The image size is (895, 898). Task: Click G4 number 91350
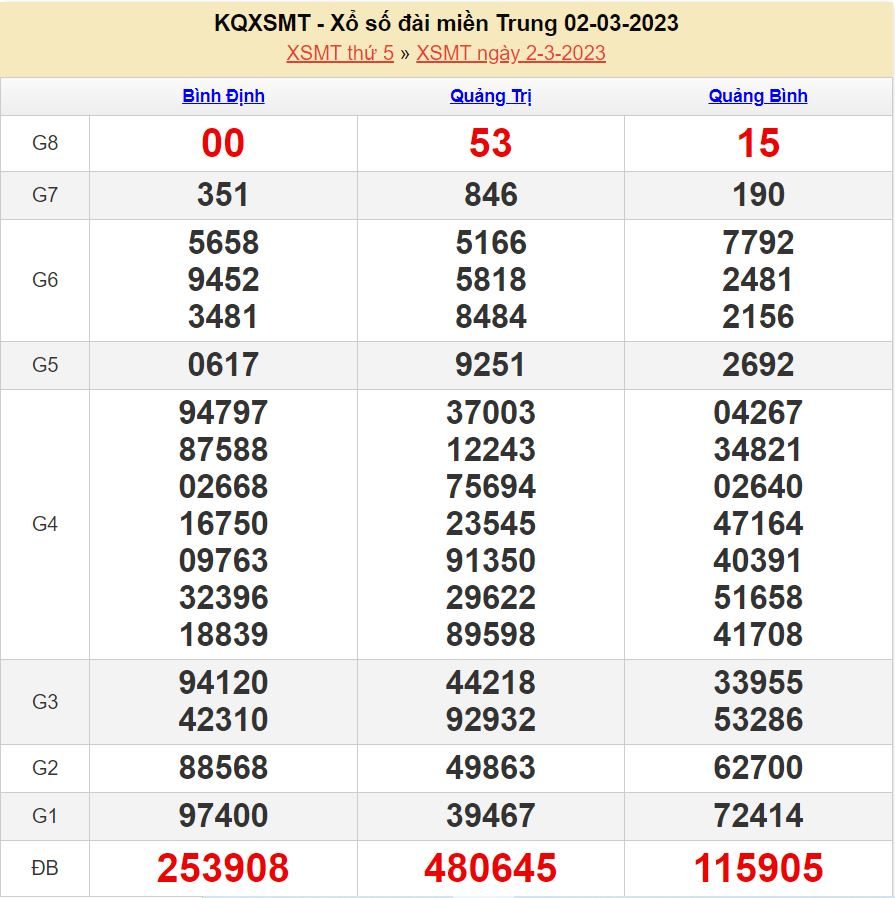(491, 561)
